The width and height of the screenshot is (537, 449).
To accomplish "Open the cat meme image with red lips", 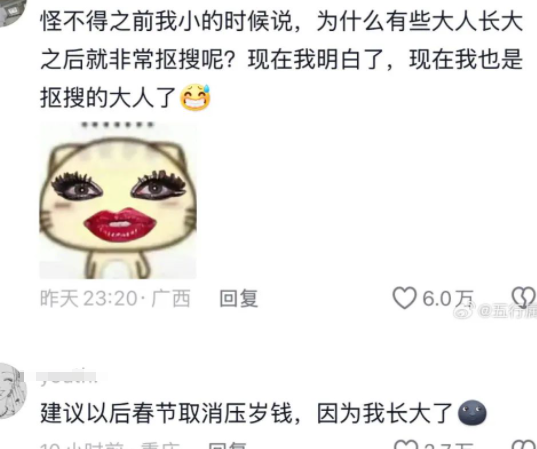I will click(x=118, y=200).
